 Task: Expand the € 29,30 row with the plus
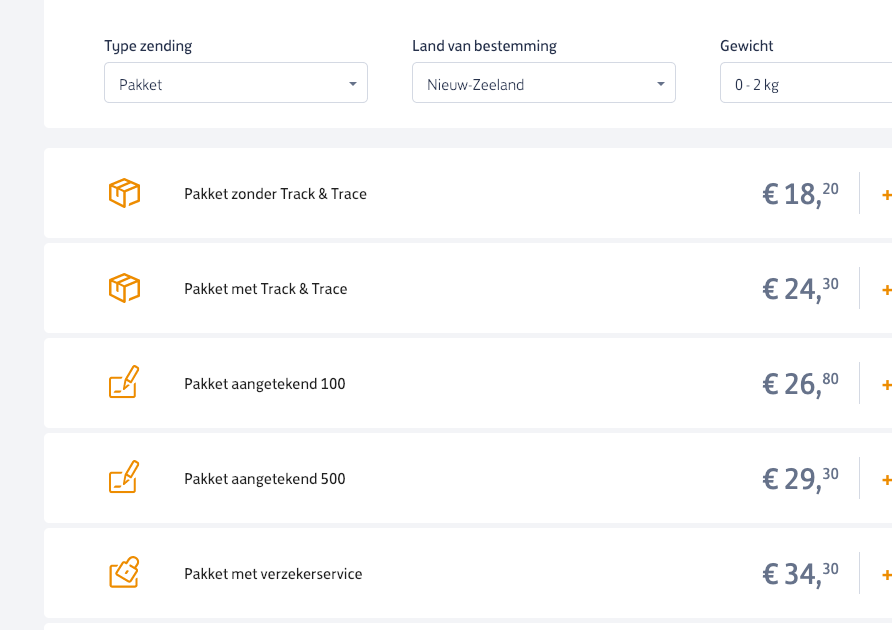coord(885,480)
